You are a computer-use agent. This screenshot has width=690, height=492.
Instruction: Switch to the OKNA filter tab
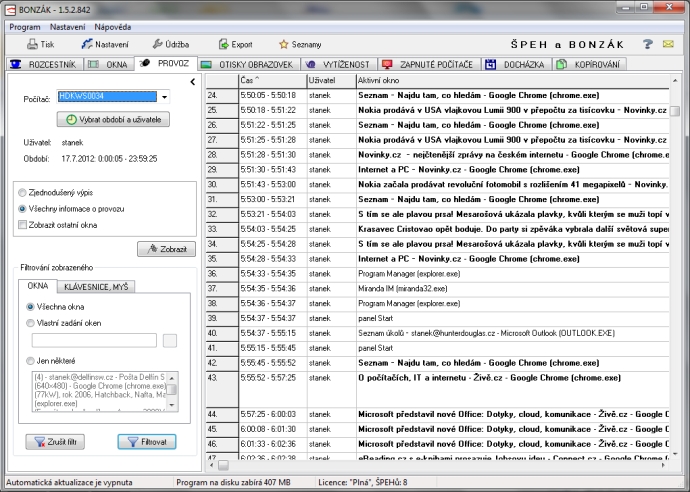point(38,286)
